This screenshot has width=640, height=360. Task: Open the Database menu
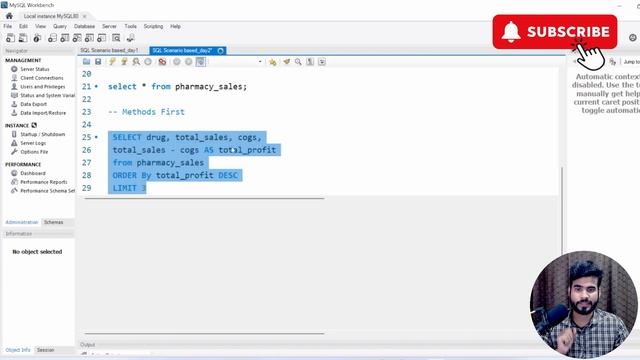(x=84, y=26)
